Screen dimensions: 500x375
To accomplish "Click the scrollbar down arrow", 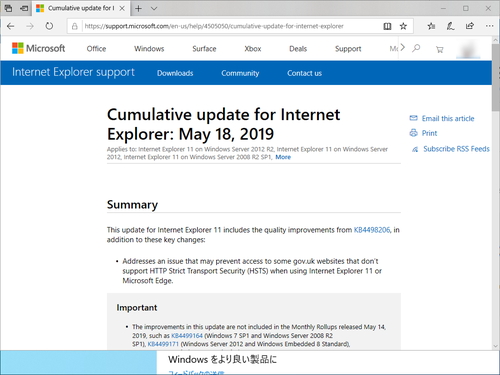I will [496, 346].
